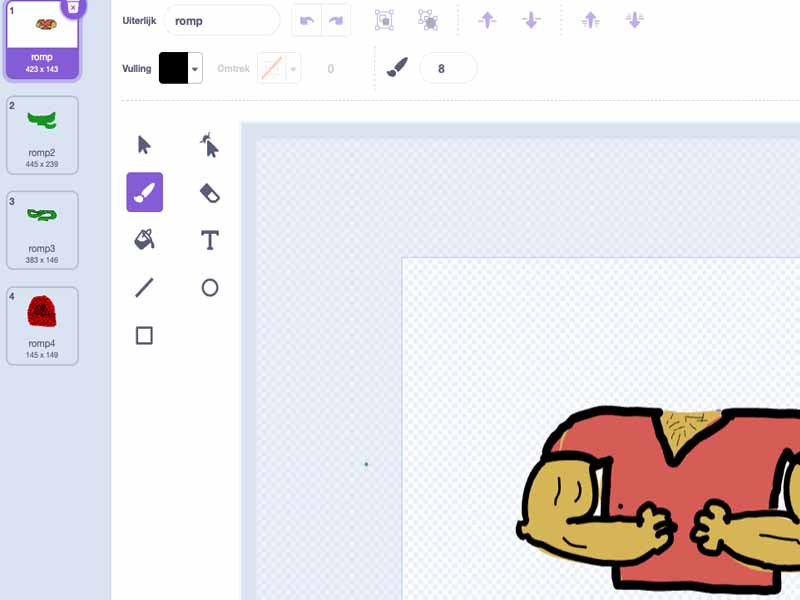
Task: Click the Group objects icon
Action: tap(384, 20)
